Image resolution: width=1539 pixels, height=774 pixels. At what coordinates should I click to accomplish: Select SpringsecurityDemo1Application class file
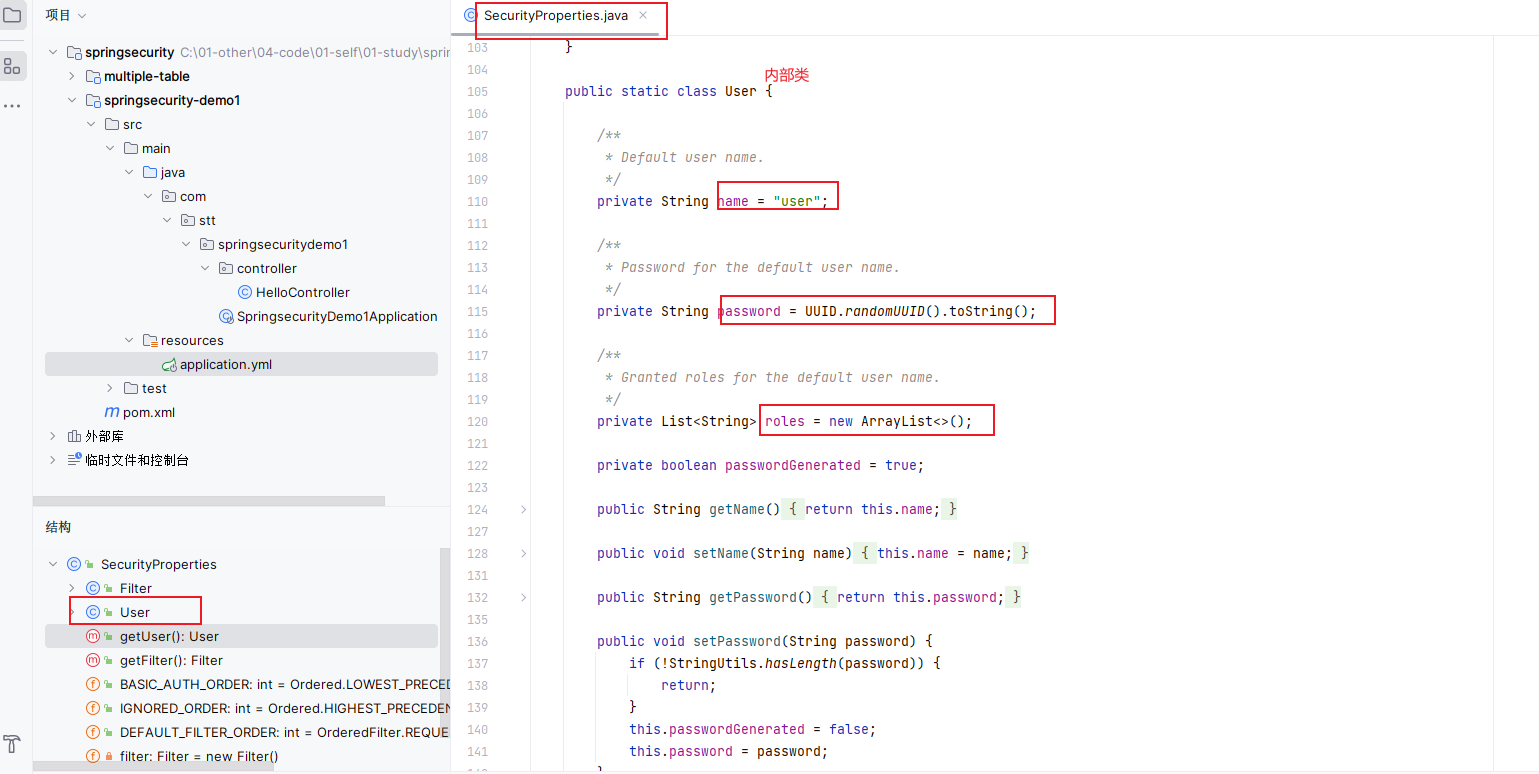click(x=337, y=316)
